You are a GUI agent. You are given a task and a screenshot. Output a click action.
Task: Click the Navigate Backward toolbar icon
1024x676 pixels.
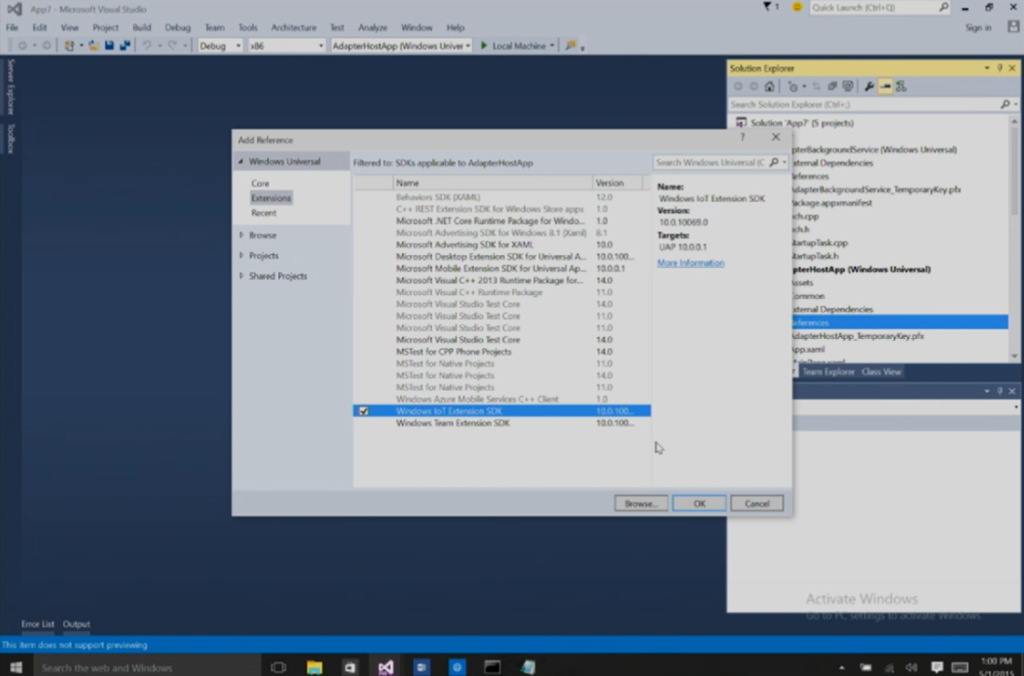[x=22, y=46]
